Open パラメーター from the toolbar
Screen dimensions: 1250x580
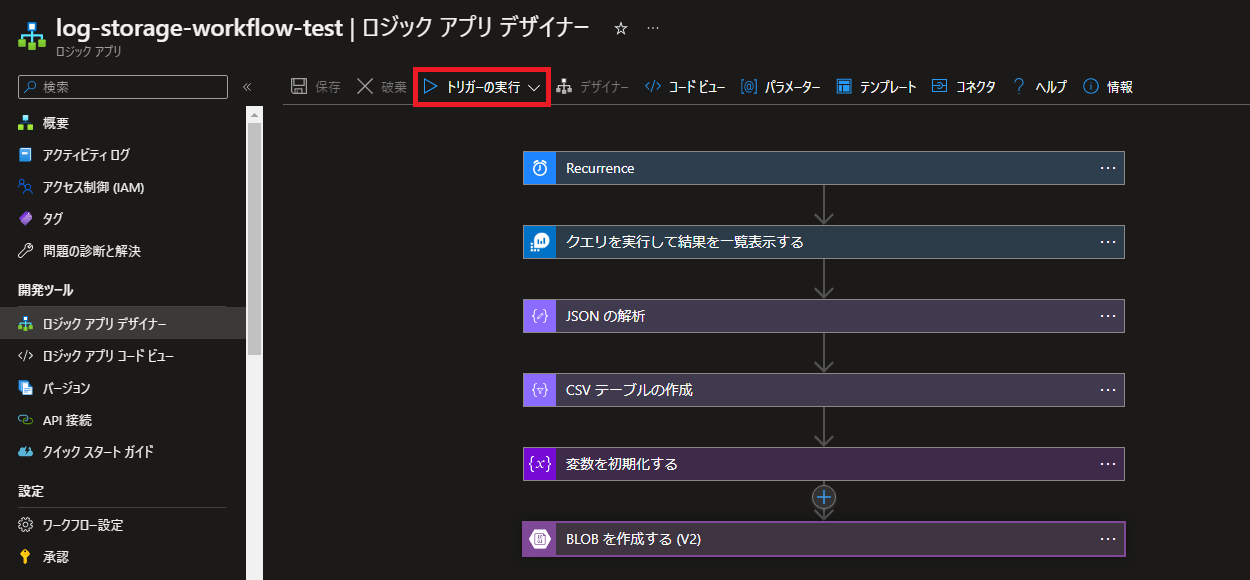780,87
